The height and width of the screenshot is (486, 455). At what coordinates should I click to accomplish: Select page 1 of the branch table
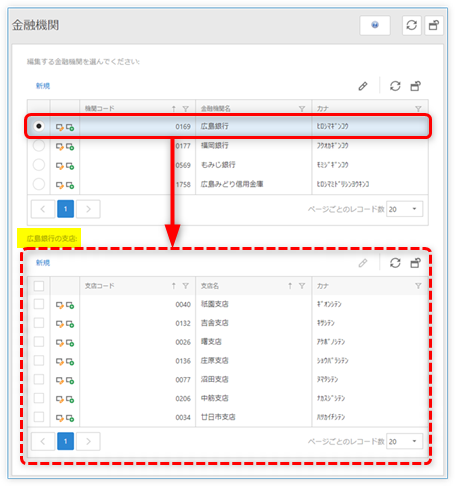tap(65, 441)
